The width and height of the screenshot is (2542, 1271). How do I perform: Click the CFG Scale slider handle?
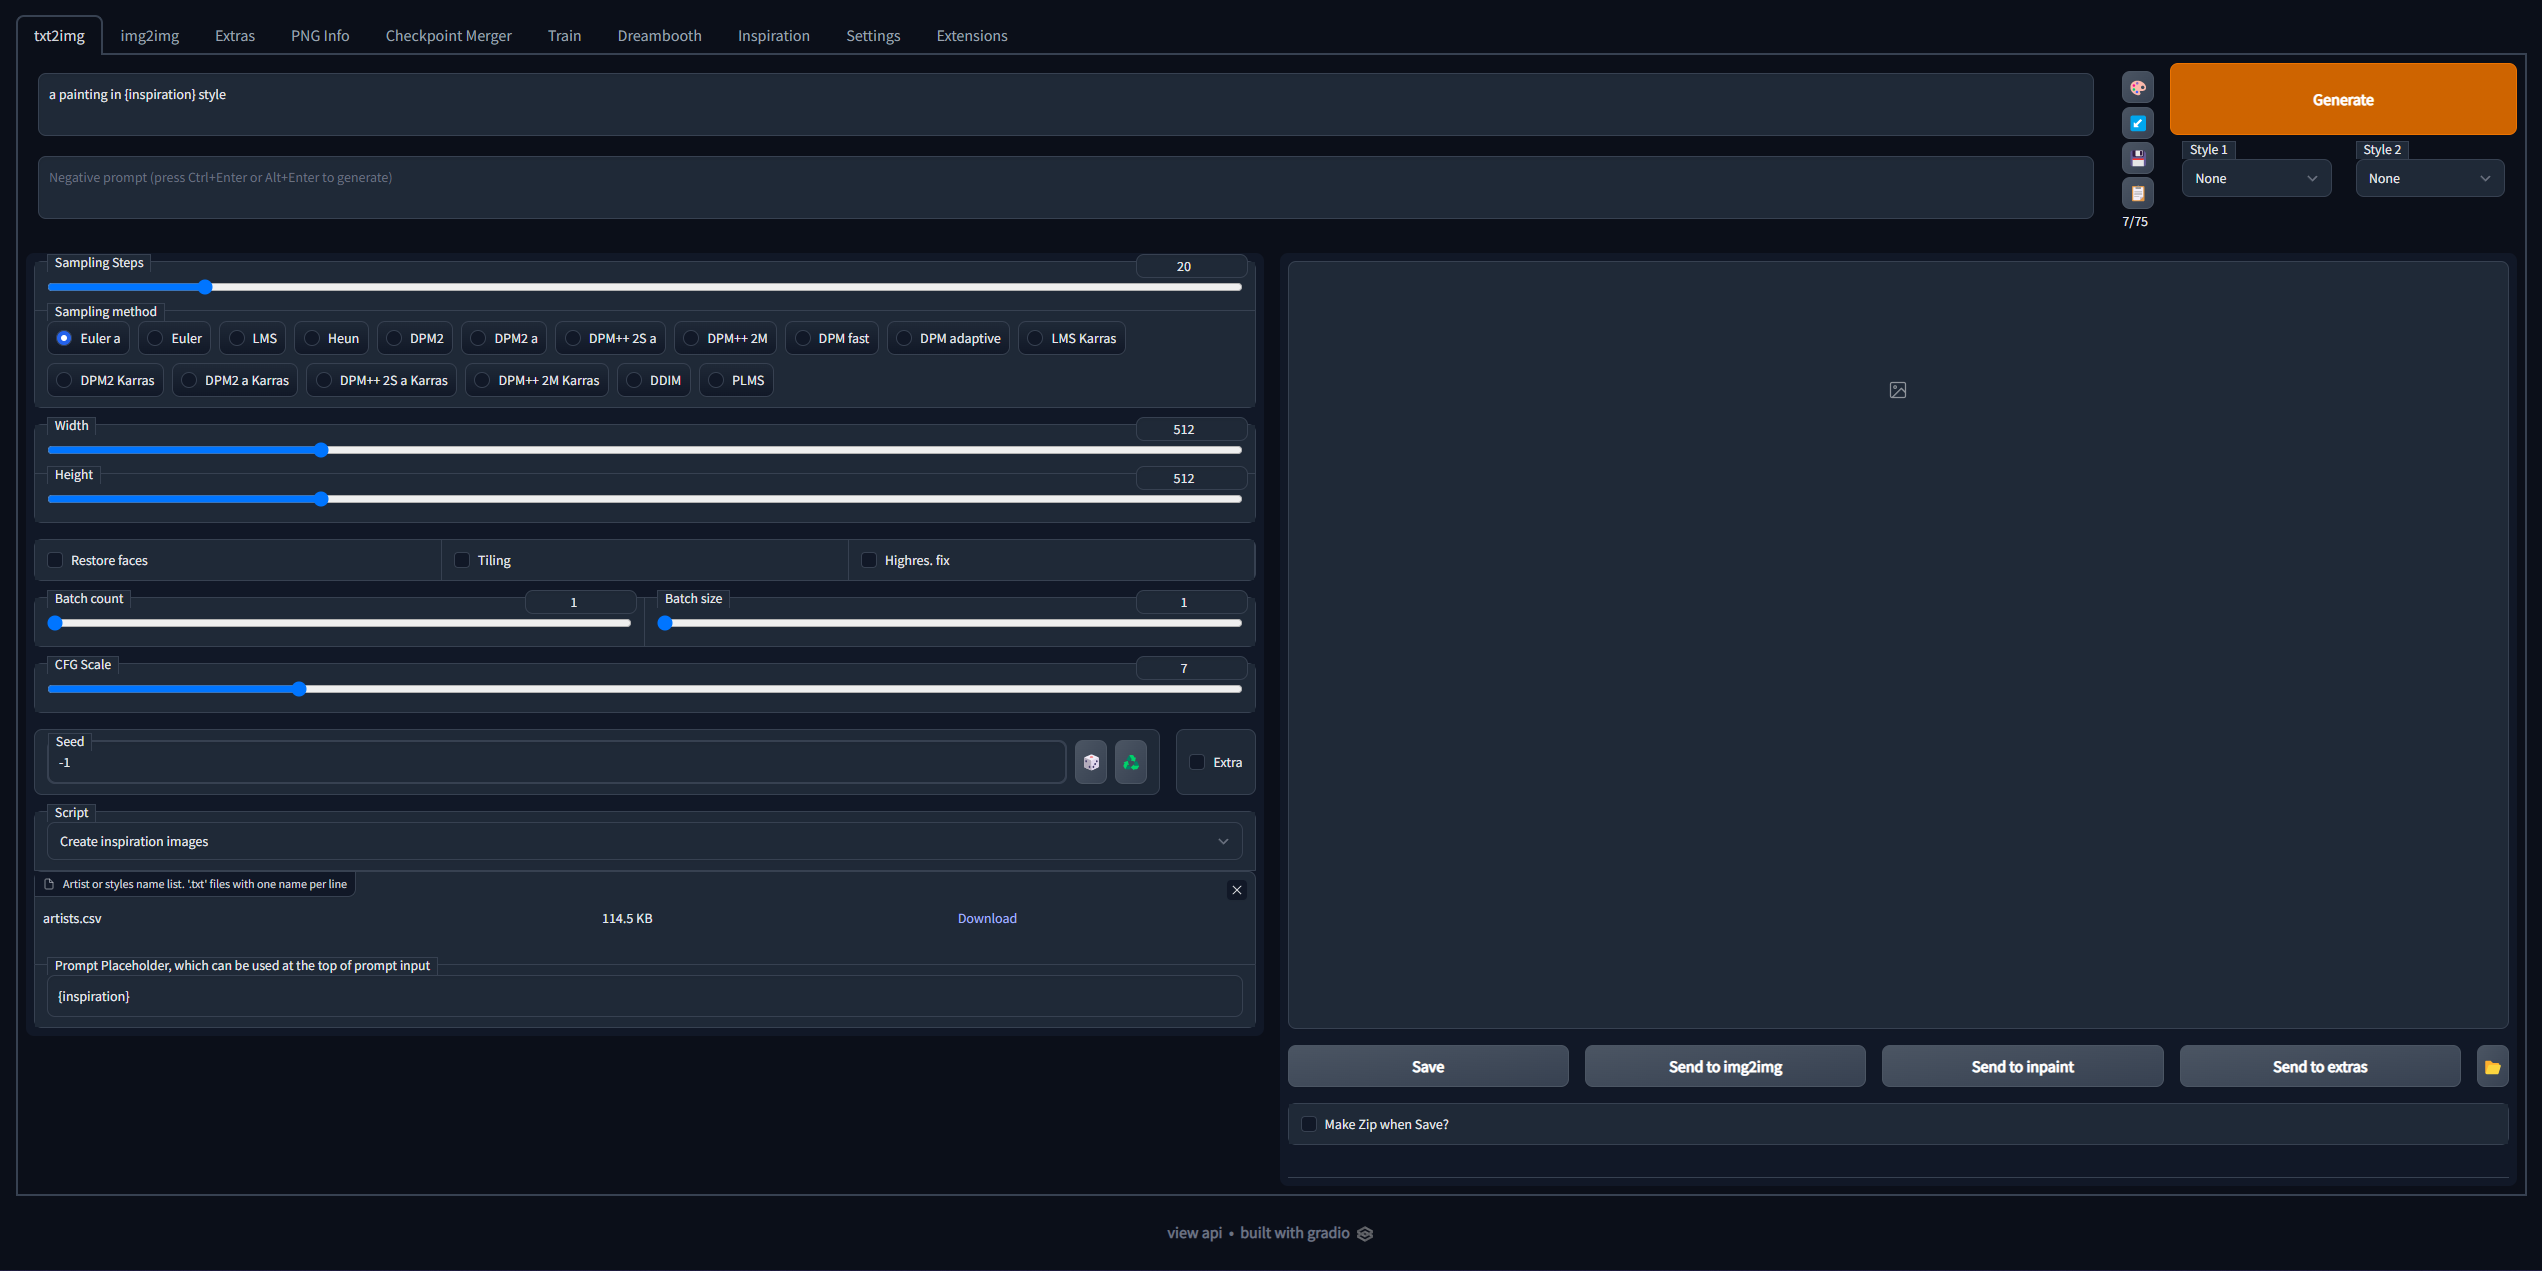tap(299, 689)
